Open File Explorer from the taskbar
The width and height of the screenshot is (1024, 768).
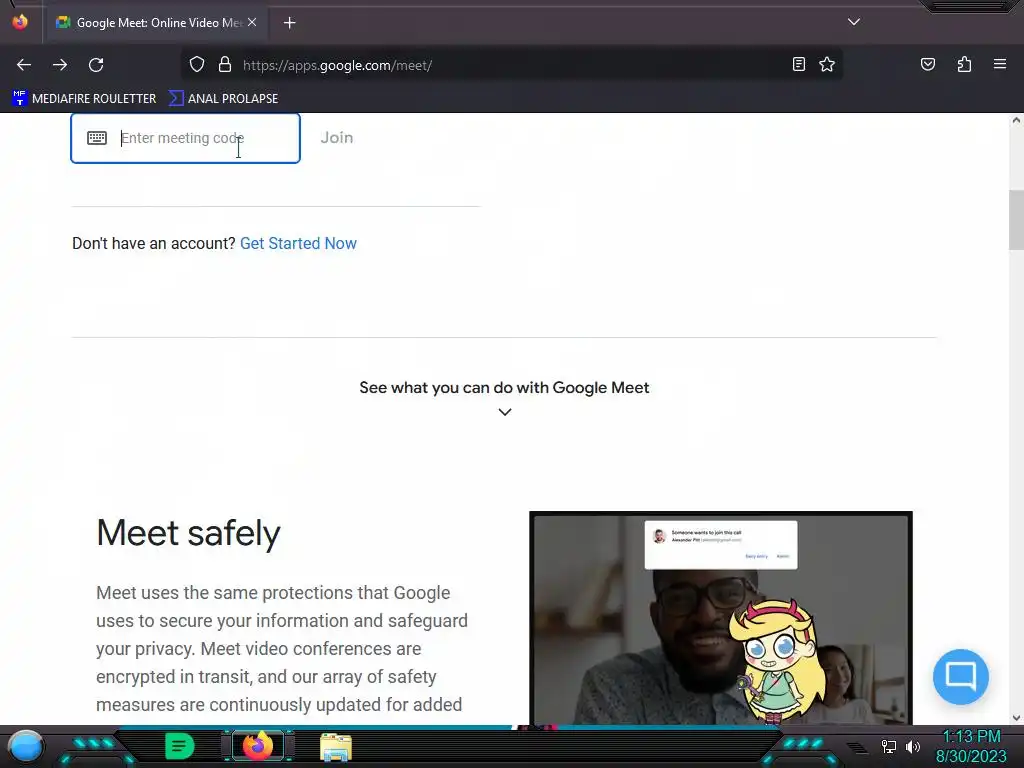coord(336,747)
